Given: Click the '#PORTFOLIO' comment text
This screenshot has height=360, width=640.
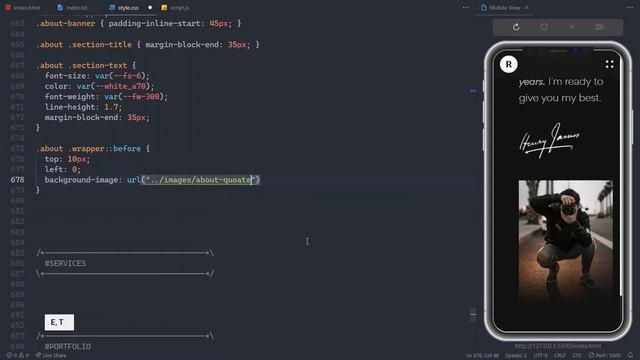Looking at the screenshot, I should [68, 347].
